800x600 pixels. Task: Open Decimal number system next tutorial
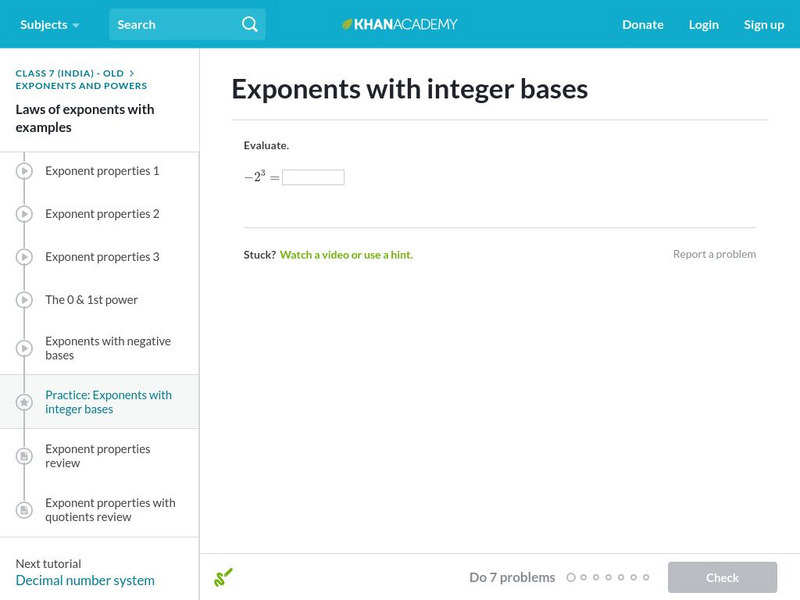click(85, 580)
